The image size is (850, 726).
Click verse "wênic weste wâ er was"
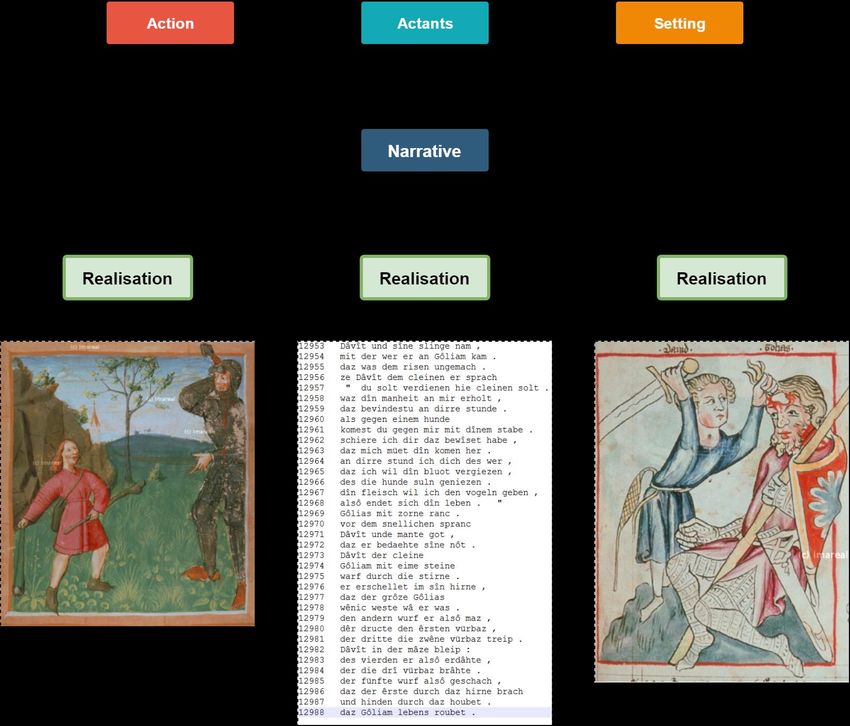400,607
